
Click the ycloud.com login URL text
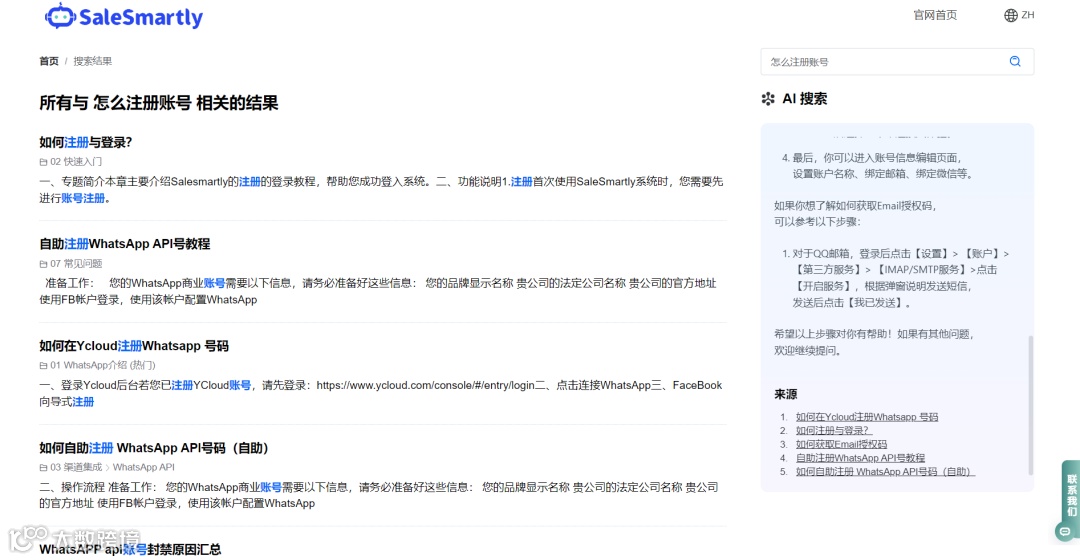tap(425, 386)
